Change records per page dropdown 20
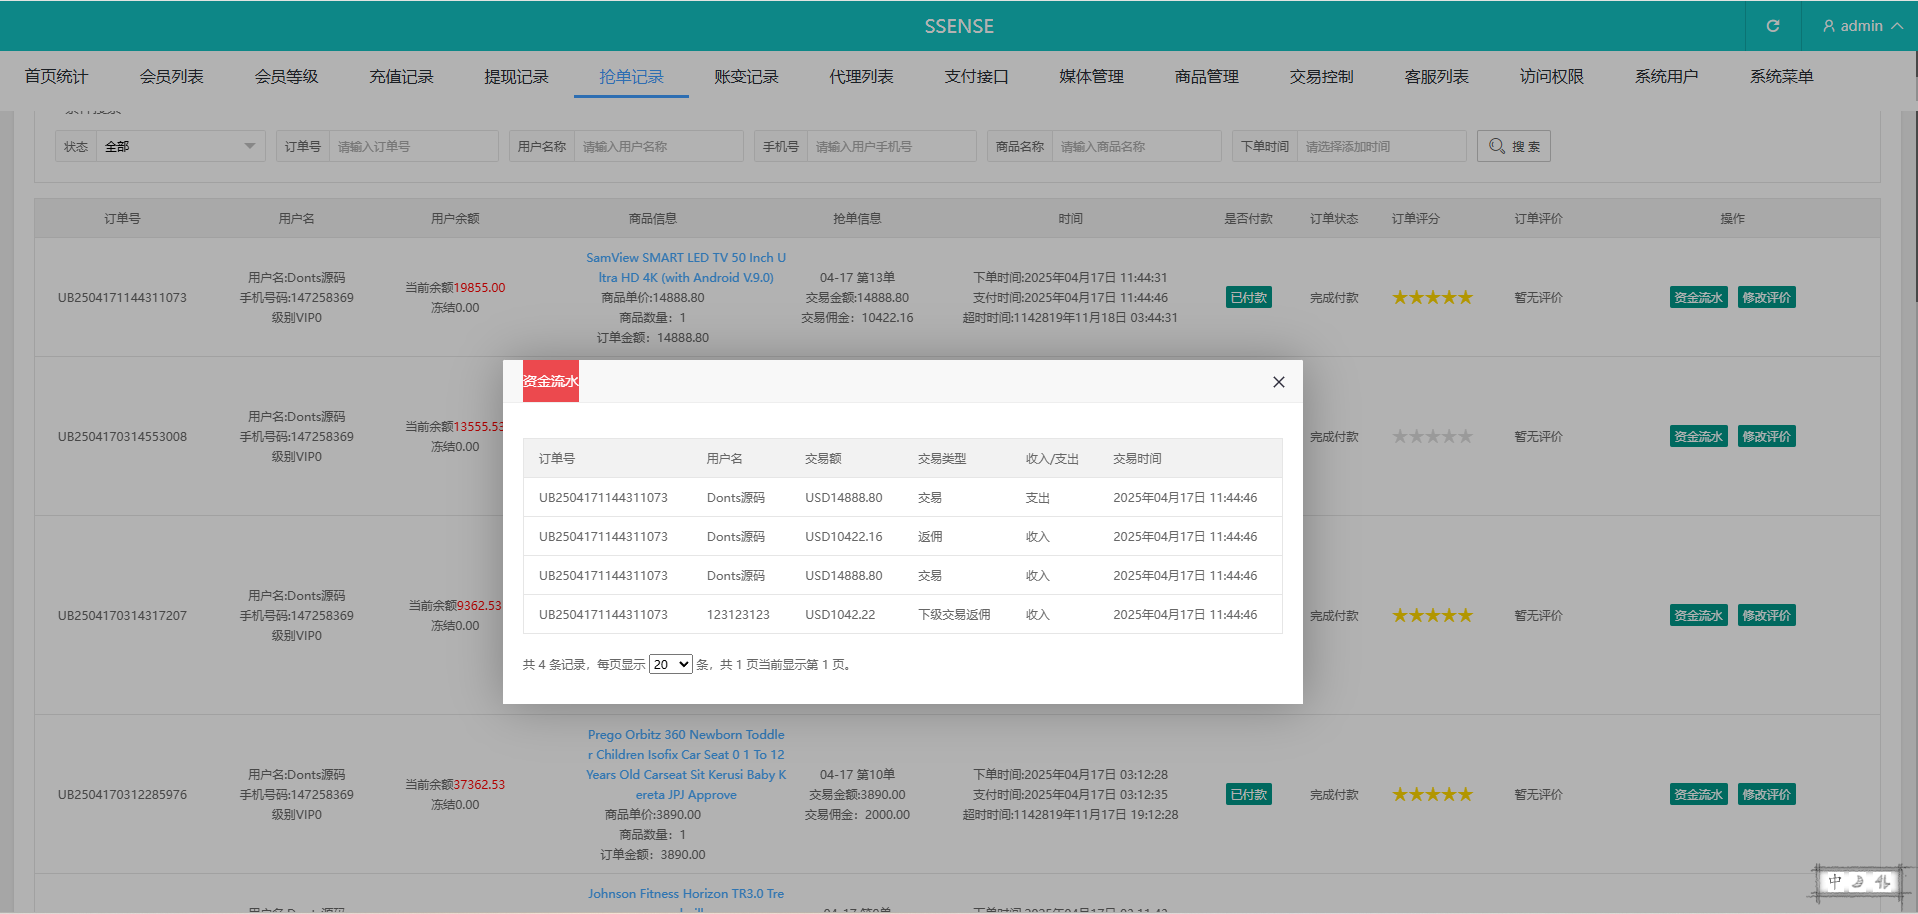The image size is (1918, 914). 670,664
